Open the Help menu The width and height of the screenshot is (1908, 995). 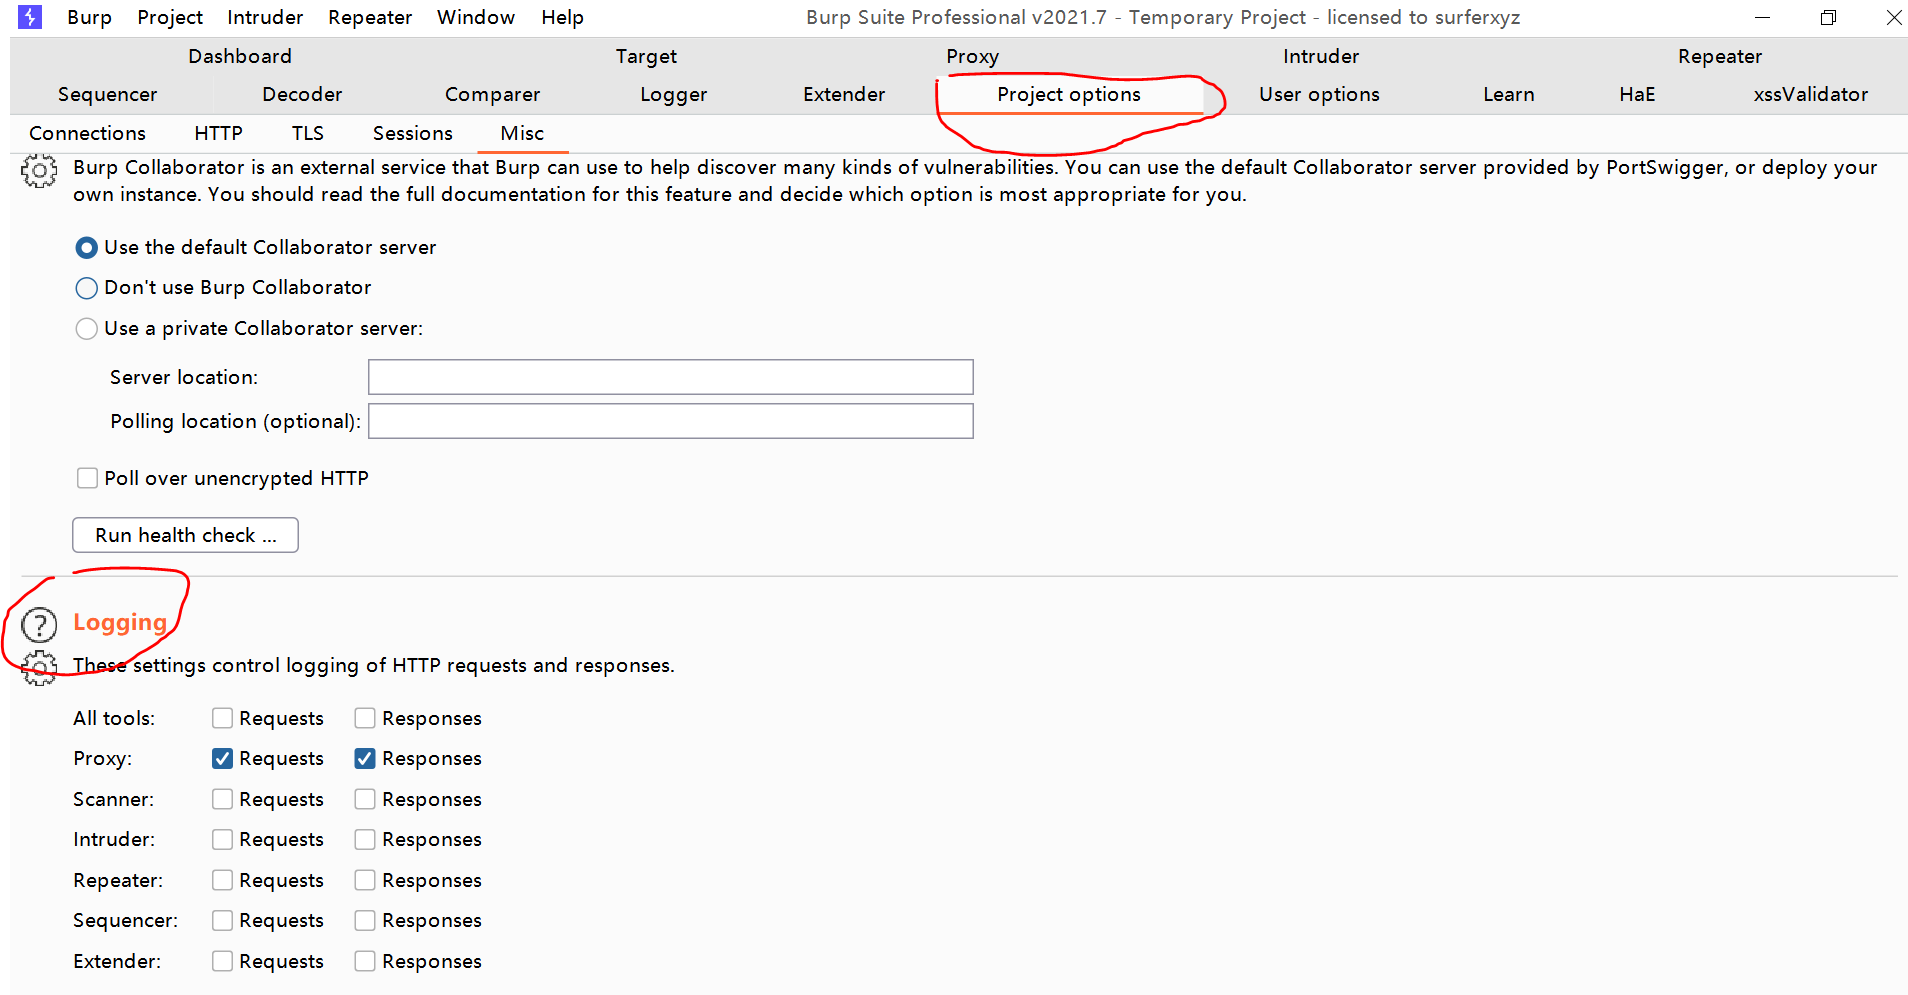point(562,17)
